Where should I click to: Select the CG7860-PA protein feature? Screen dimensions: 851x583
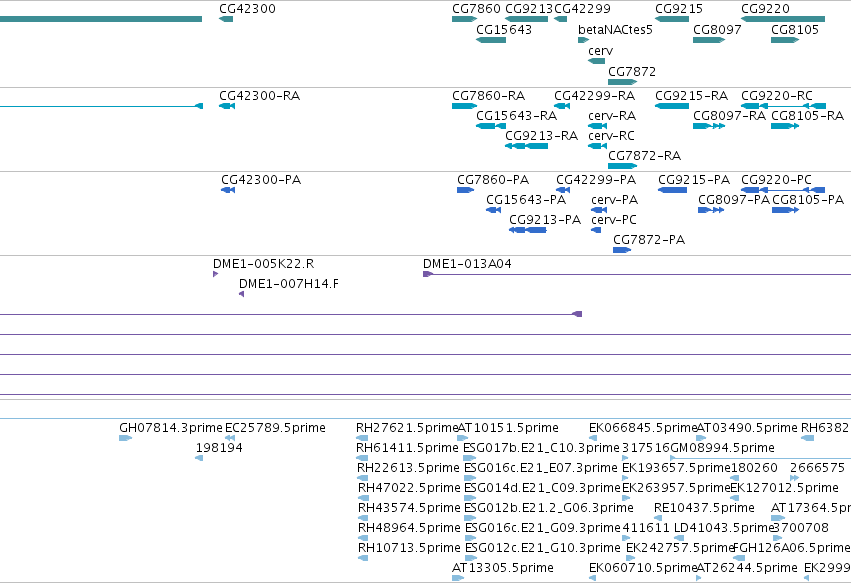[465, 190]
